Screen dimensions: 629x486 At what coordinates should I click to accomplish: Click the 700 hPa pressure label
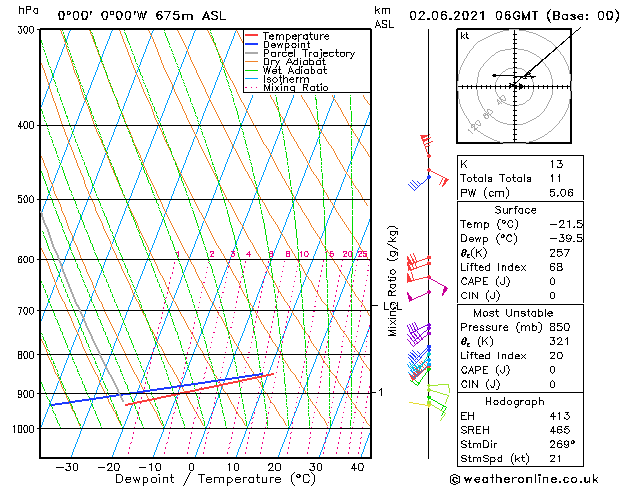tap(28, 311)
